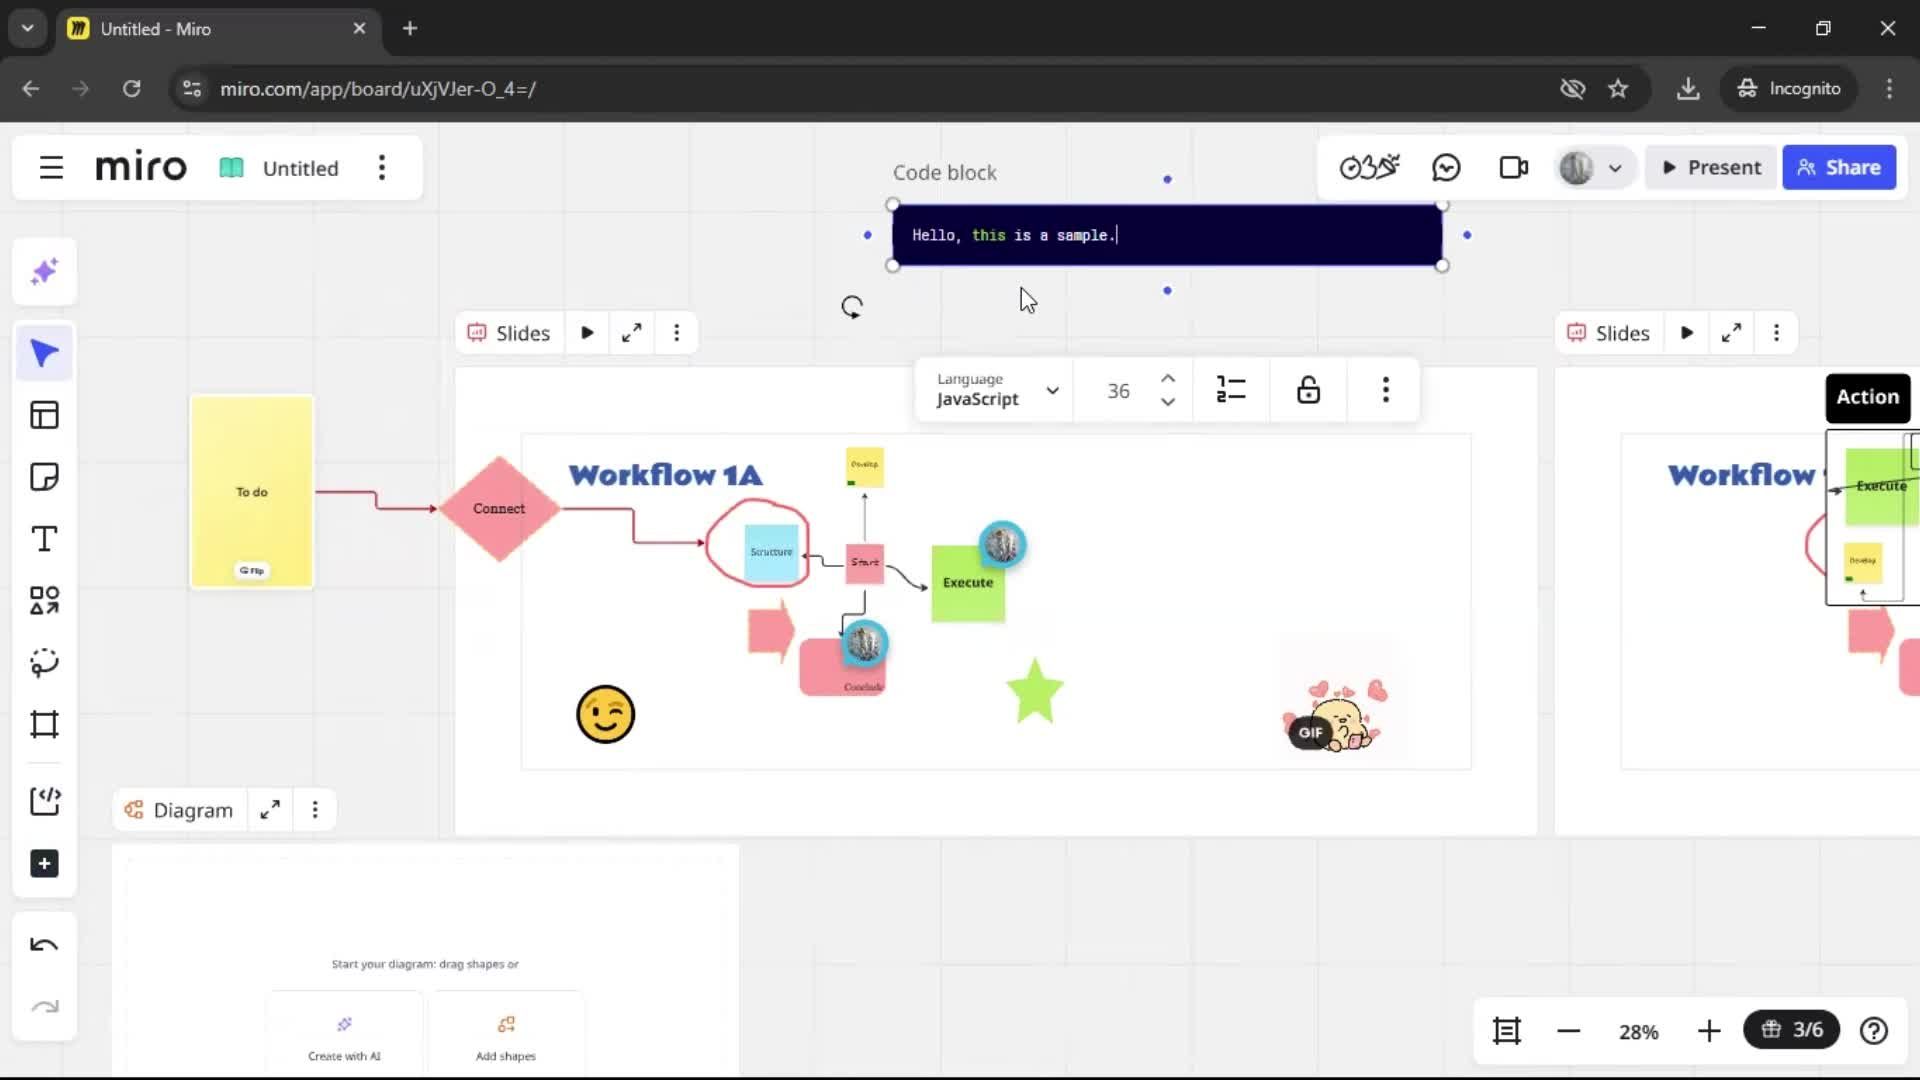Open the code block embed tool
Screen dimensions: 1920x1080
(x=44, y=800)
